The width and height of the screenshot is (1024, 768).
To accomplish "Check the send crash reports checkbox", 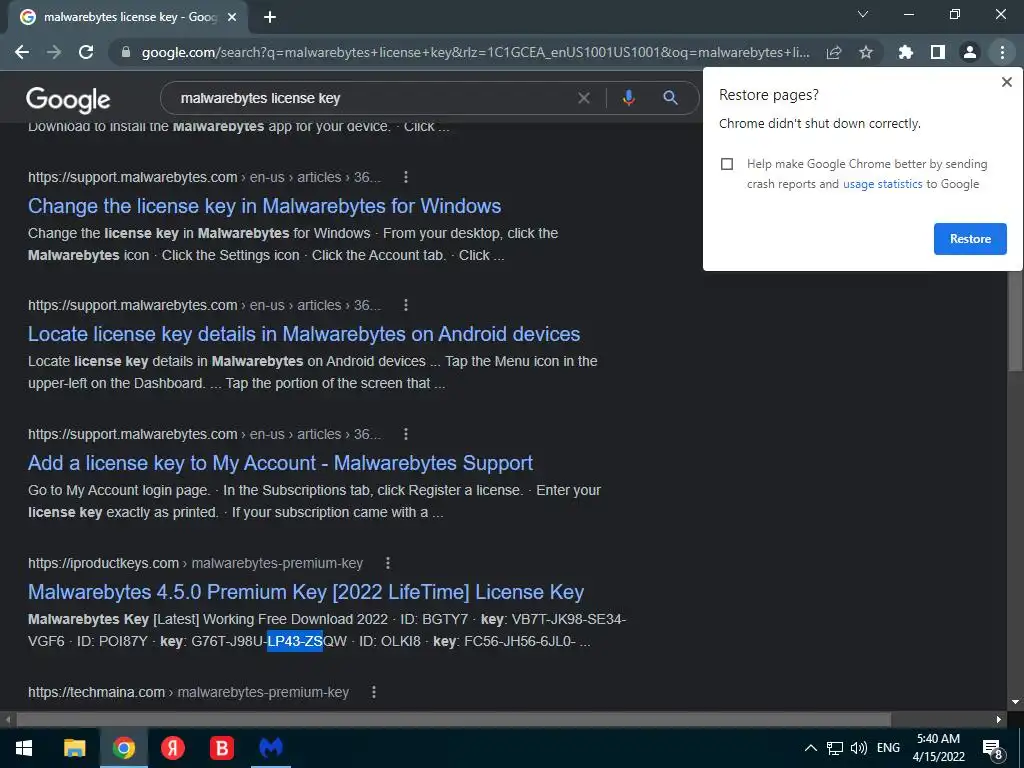I will pos(727,164).
